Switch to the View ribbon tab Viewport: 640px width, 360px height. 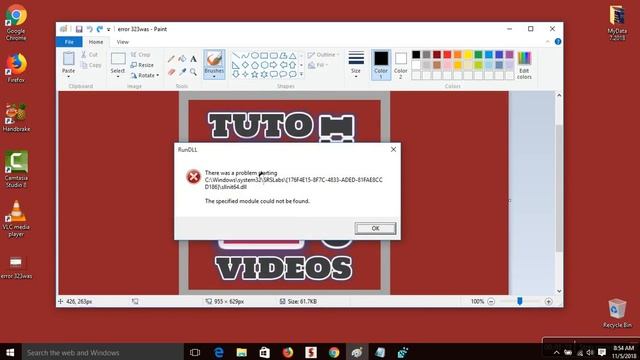pos(122,42)
